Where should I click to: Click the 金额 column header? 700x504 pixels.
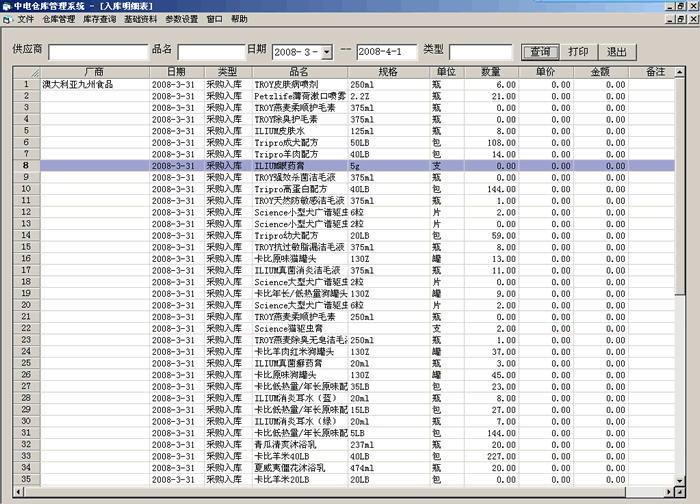[x=600, y=72]
